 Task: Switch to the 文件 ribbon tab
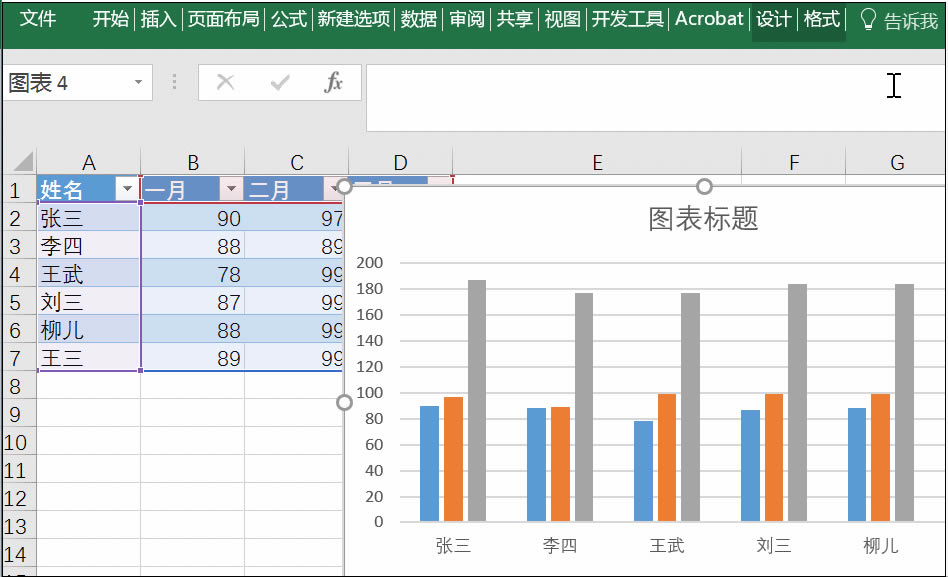(x=39, y=18)
